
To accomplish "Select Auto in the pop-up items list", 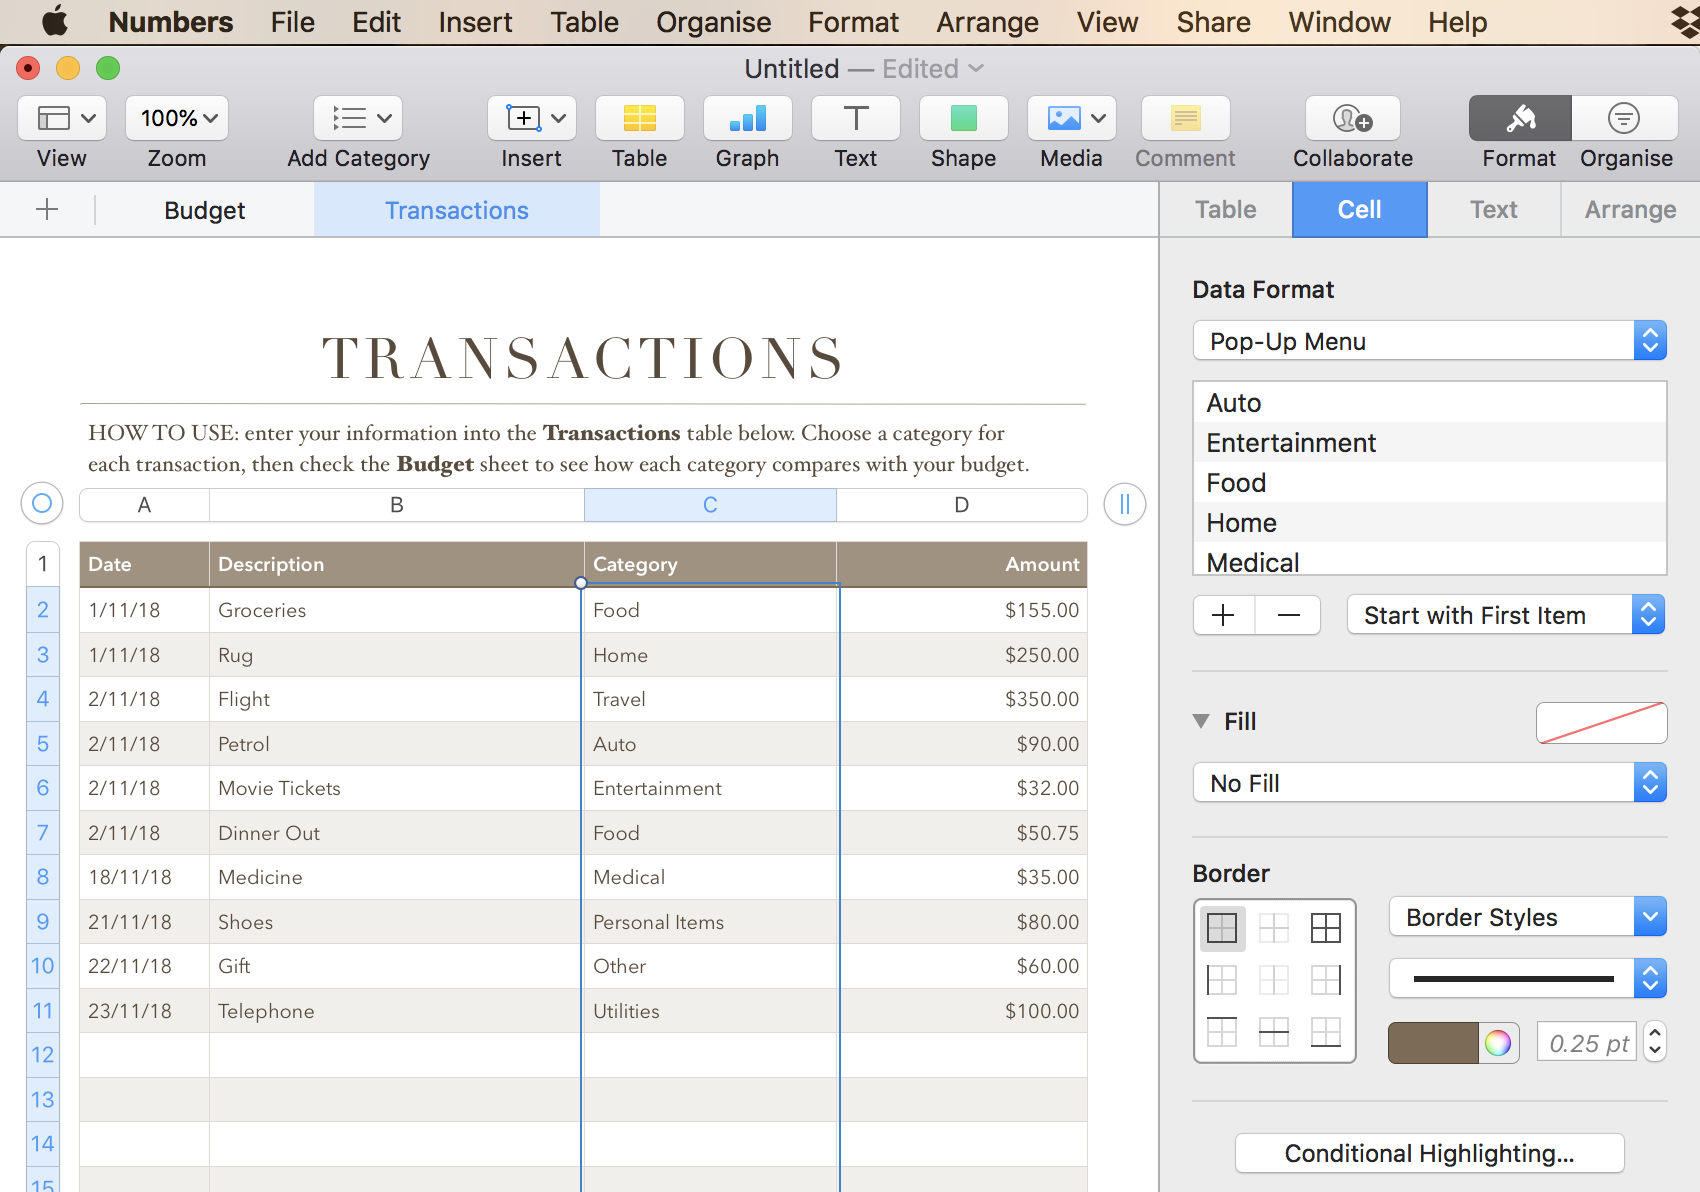I will 1430,402.
